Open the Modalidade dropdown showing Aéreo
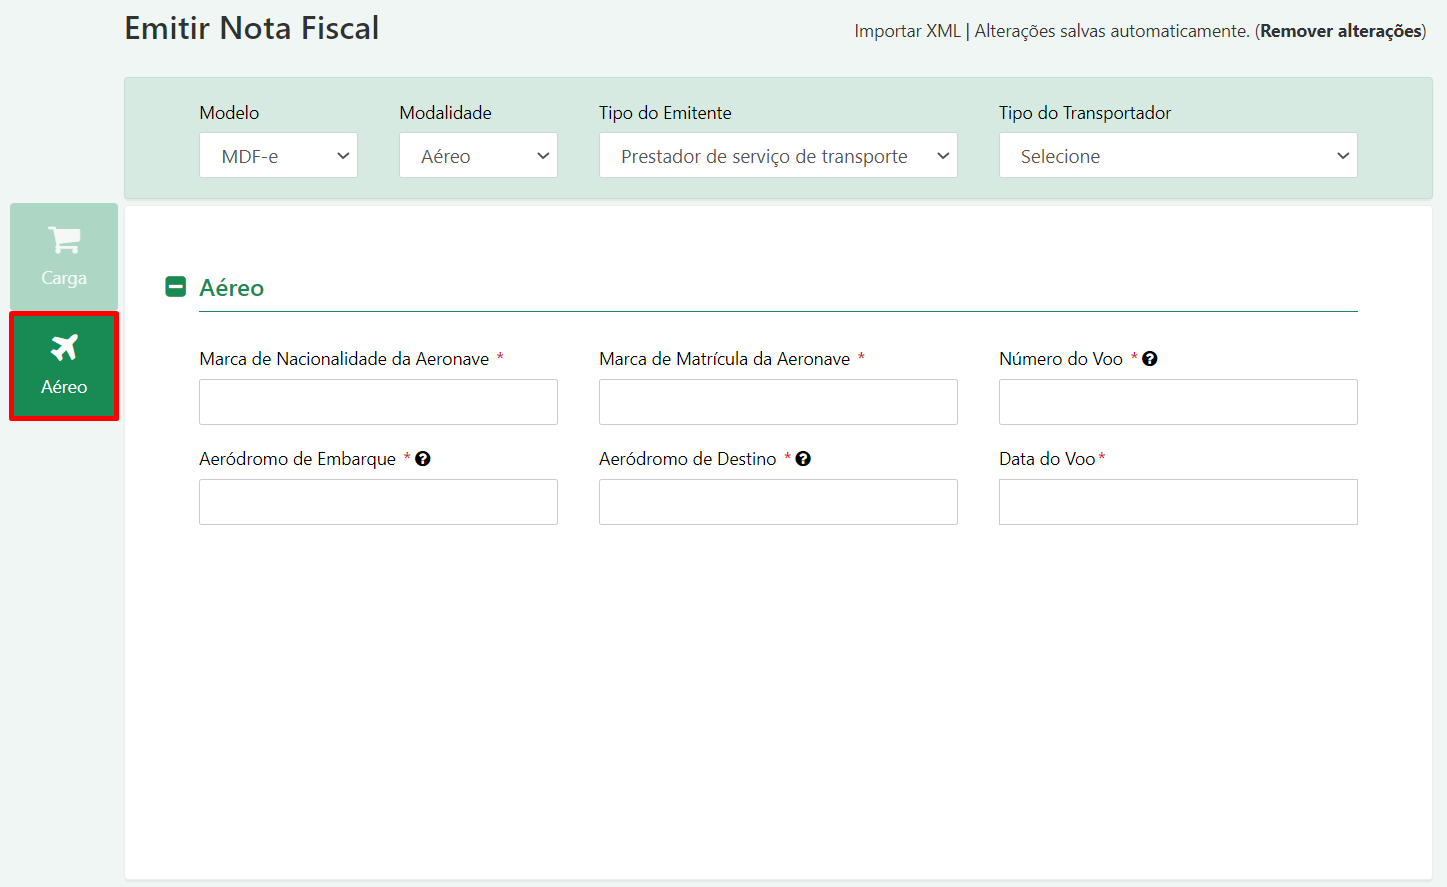 tap(478, 155)
